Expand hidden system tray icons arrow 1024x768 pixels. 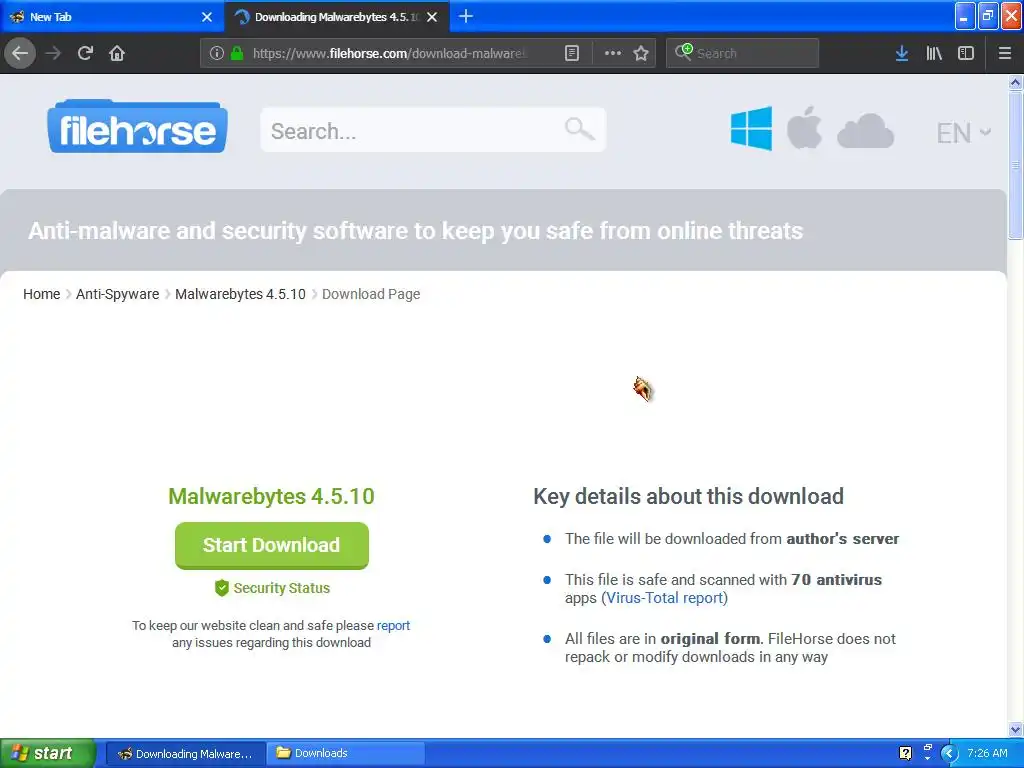pos(949,753)
